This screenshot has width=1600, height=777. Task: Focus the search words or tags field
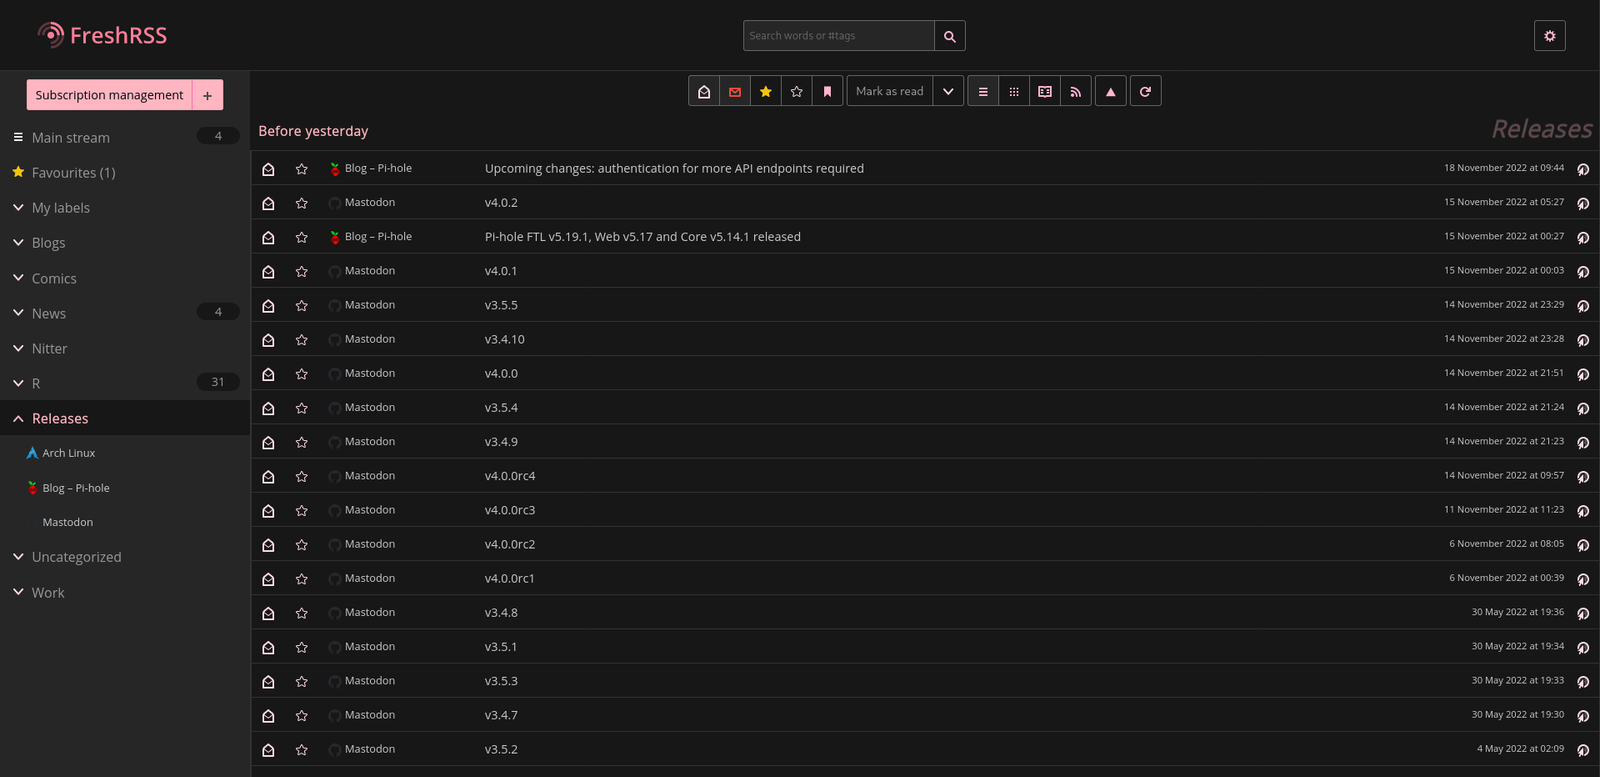pyautogui.click(x=838, y=36)
